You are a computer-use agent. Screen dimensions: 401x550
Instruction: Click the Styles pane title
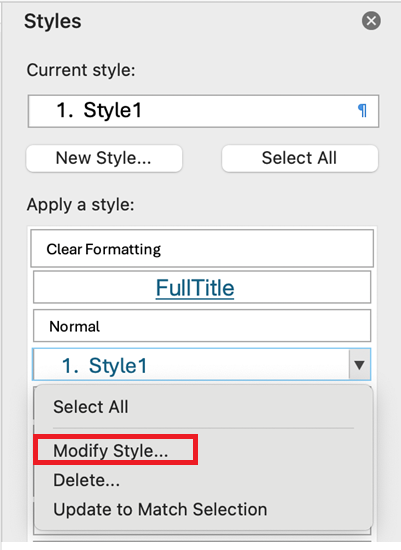[x=53, y=21]
